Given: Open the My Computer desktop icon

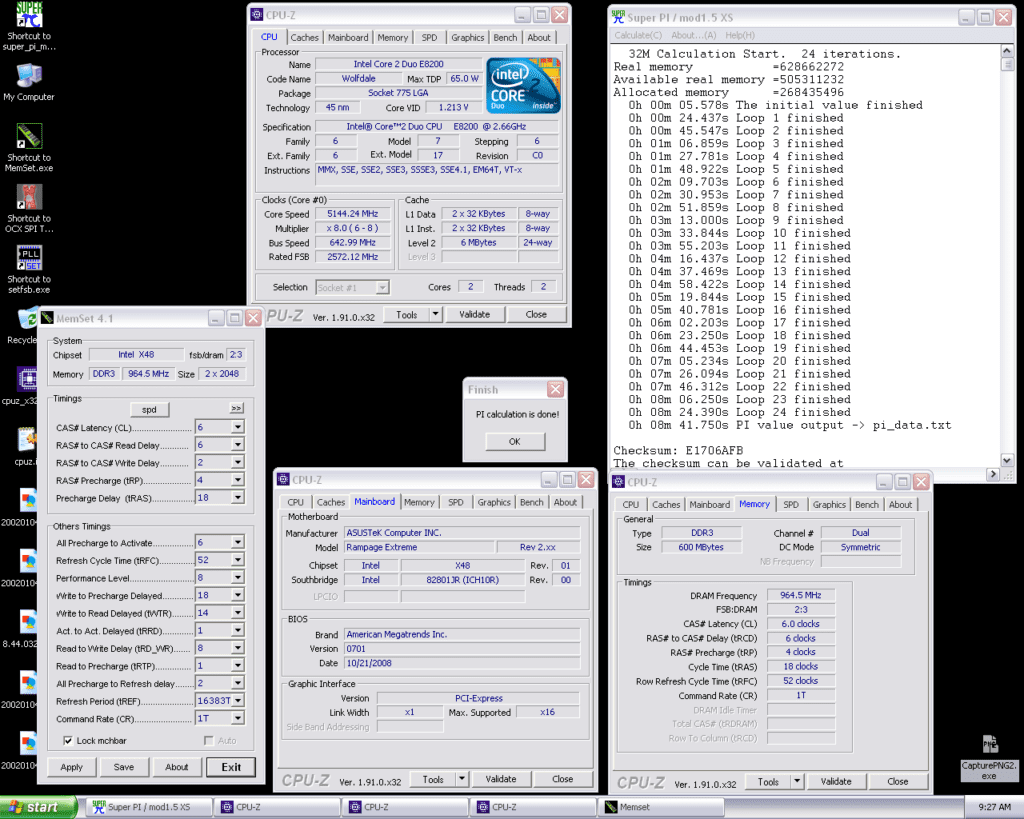Looking at the screenshot, I should tap(29, 76).
